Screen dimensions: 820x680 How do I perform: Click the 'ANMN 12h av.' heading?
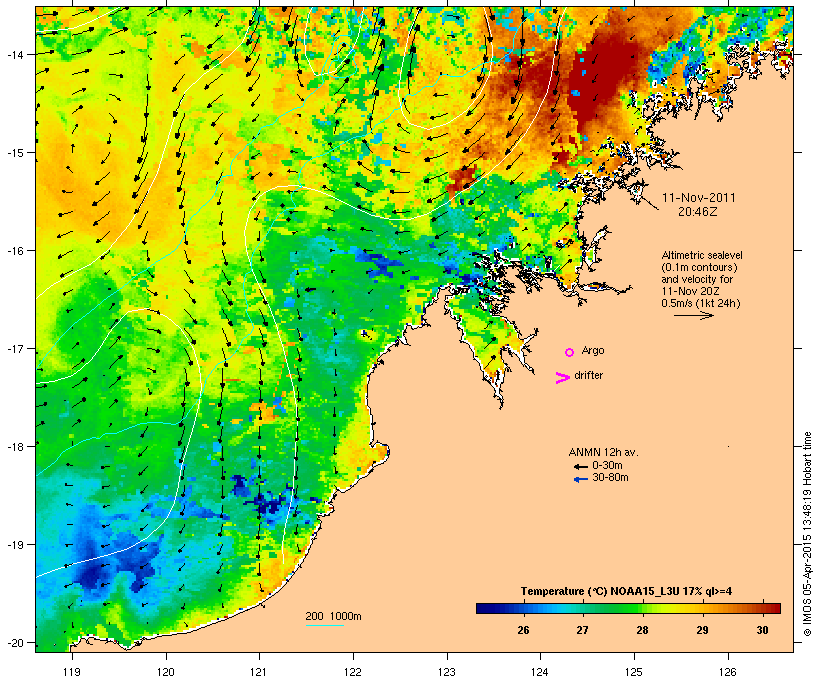[x=603, y=452]
